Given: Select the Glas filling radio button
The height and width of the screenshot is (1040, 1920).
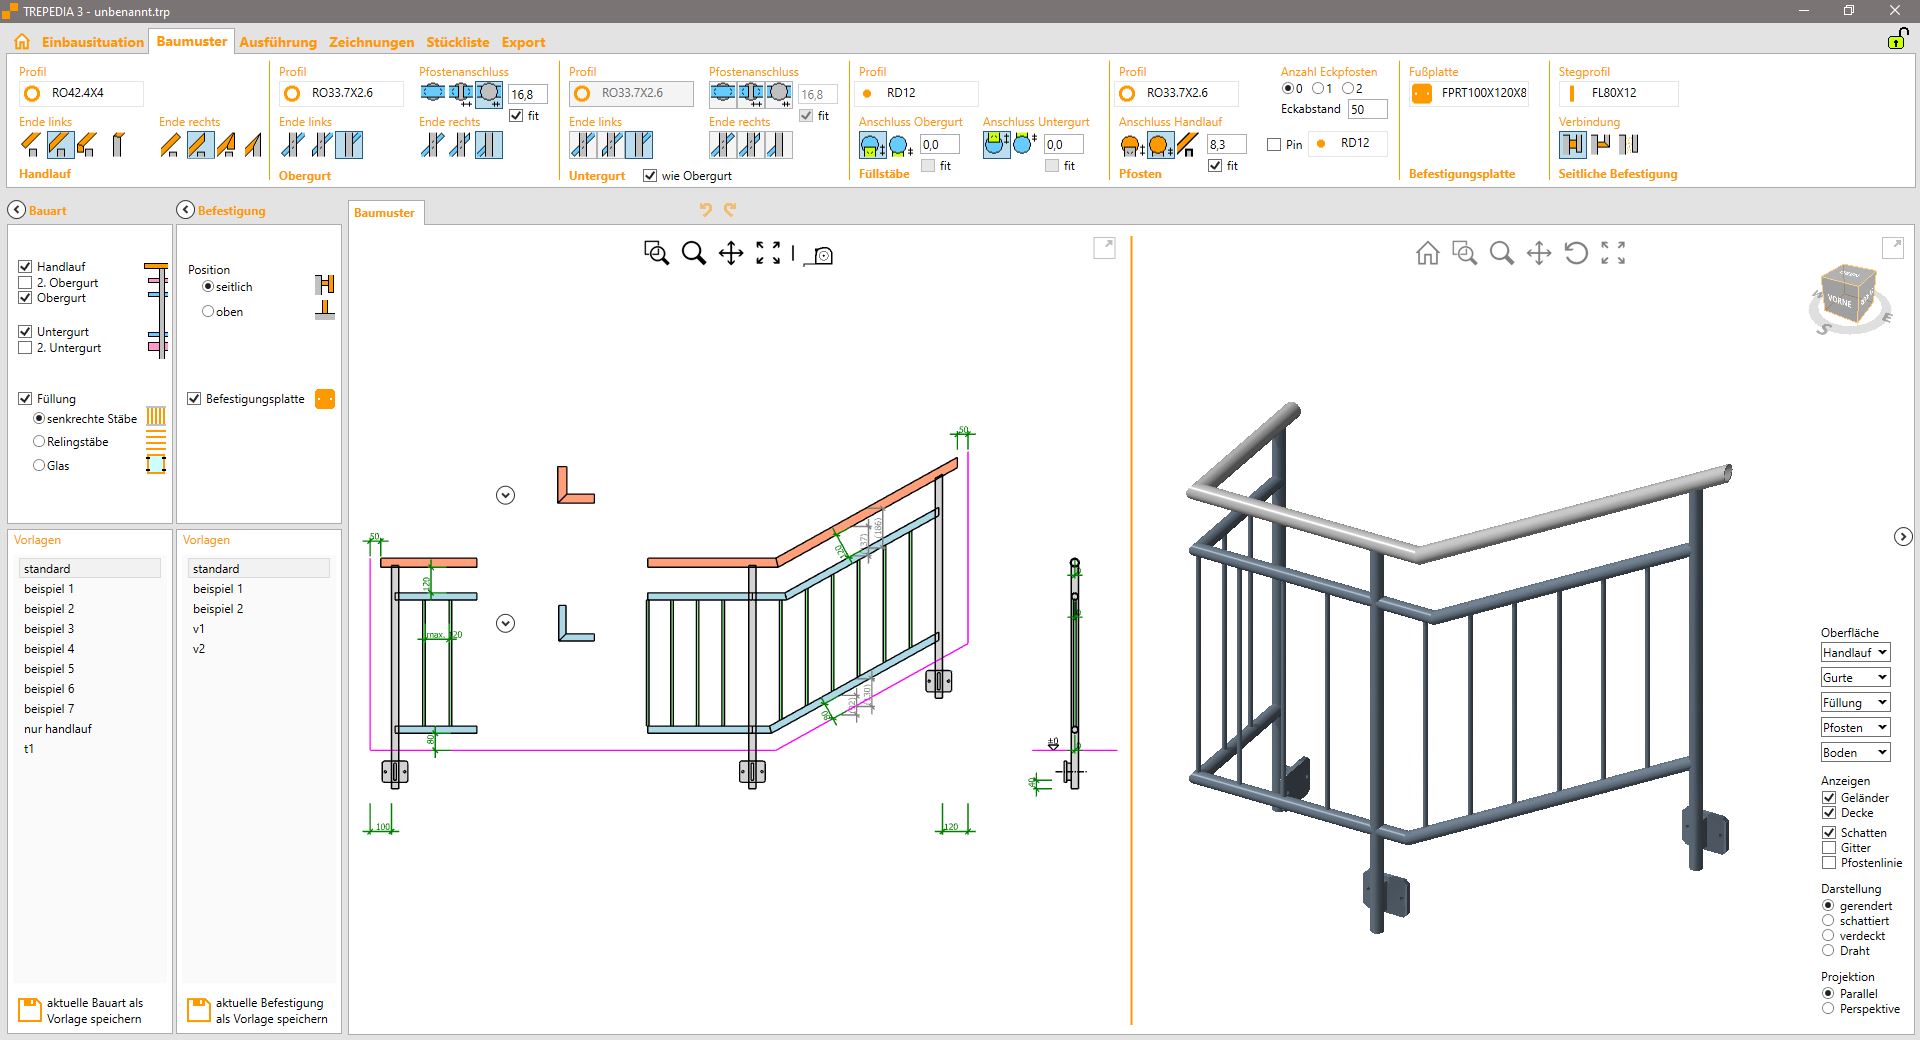Looking at the screenshot, I should (x=39, y=465).
